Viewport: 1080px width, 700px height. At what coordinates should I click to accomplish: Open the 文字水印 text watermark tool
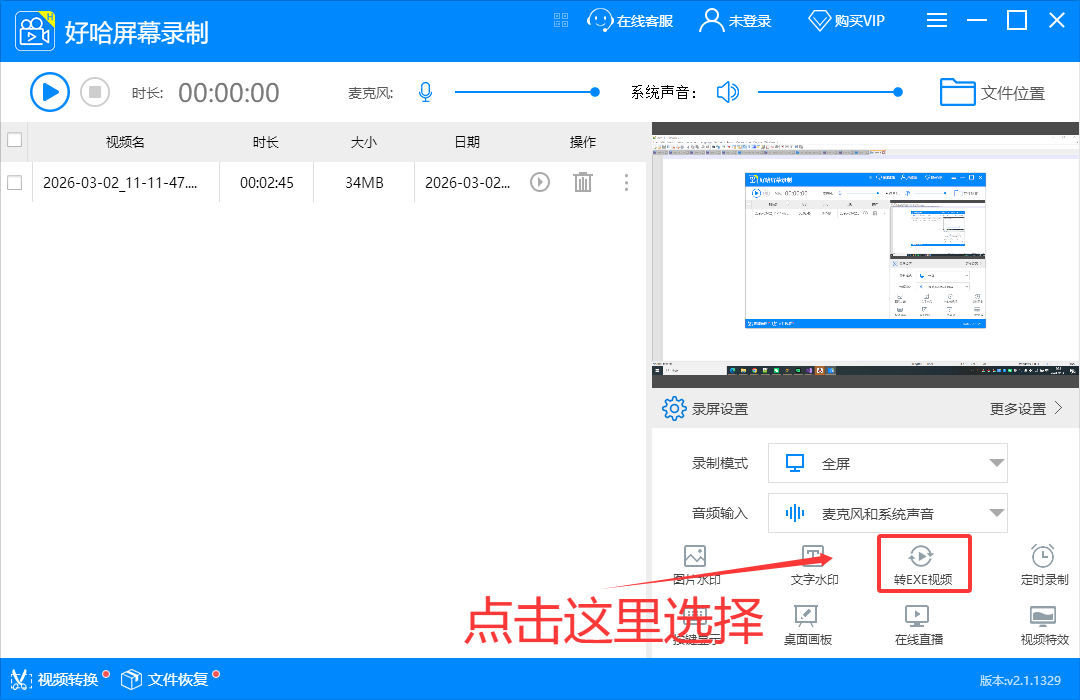click(x=813, y=562)
